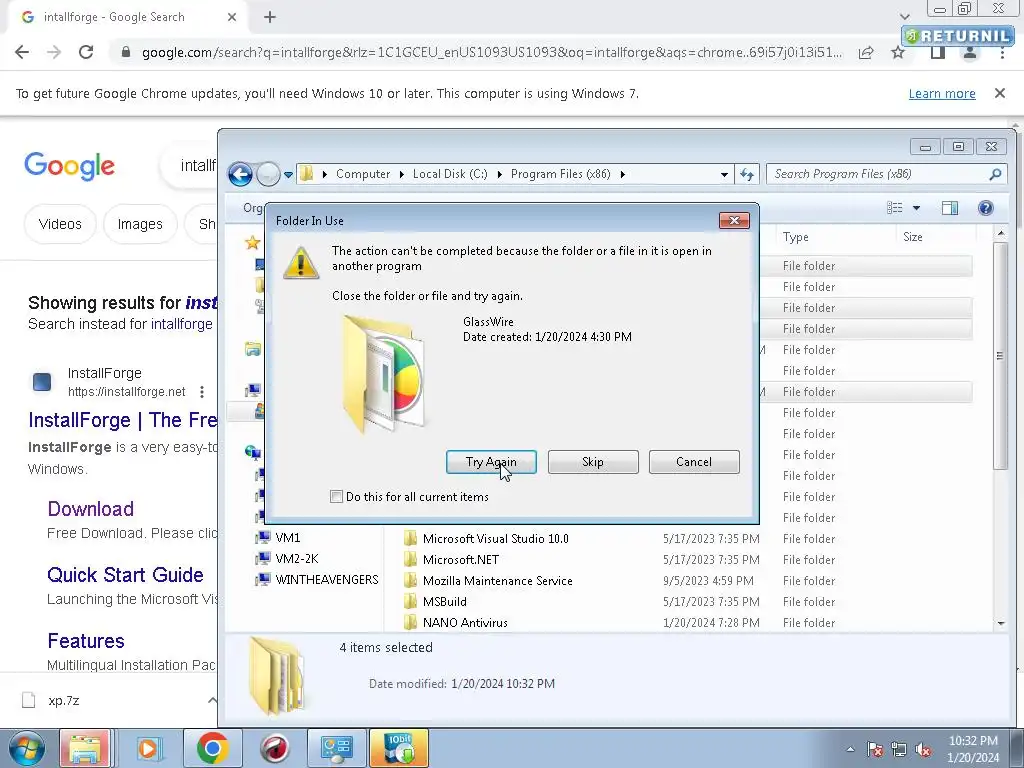
Task: Open Quick Start Guide link
Action: pos(125,575)
